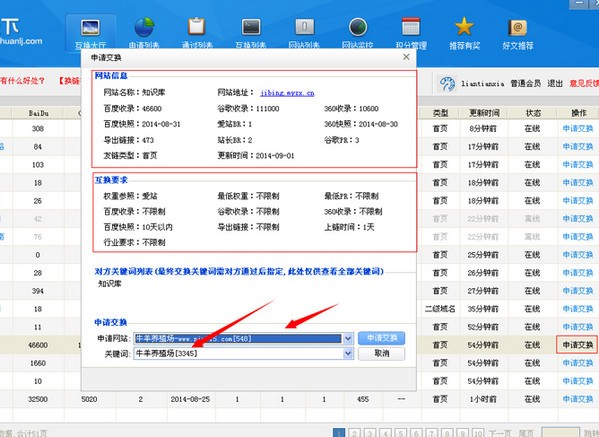Close the 申请交换 dialog
The height and width of the screenshot is (437, 599).
tap(406, 57)
